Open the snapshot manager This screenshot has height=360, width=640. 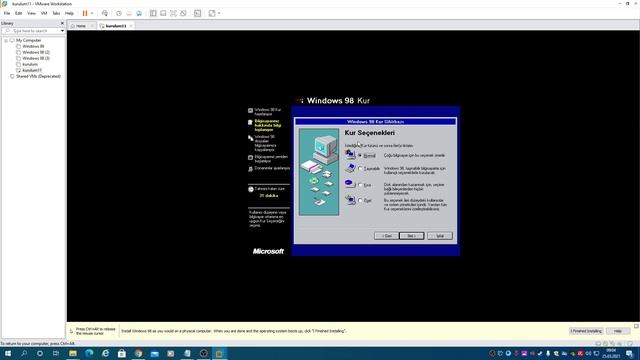[x=139, y=13]
